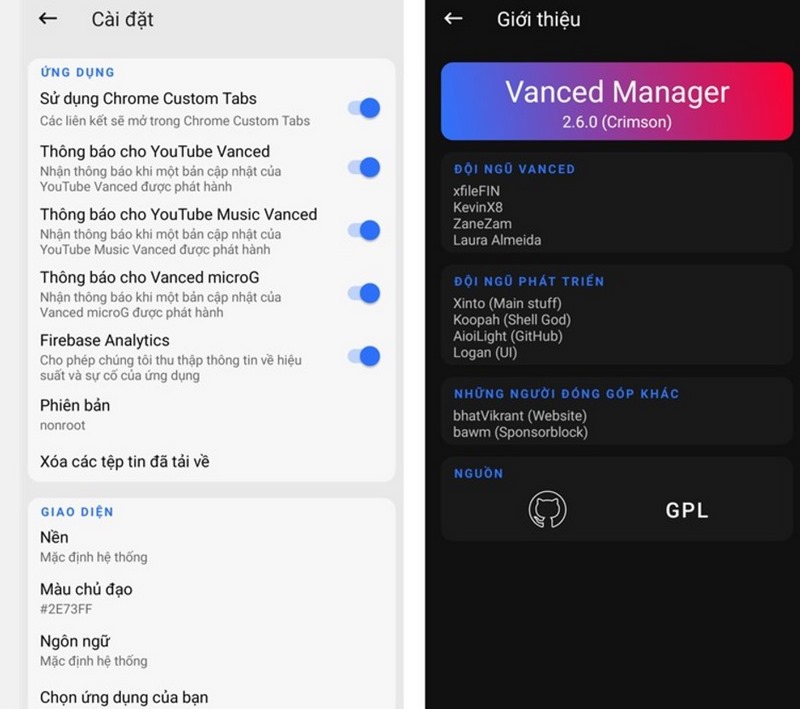The image size is (800, 709).
Task: Tap the Cài đặt screen title
Action: tap(122, 19)
